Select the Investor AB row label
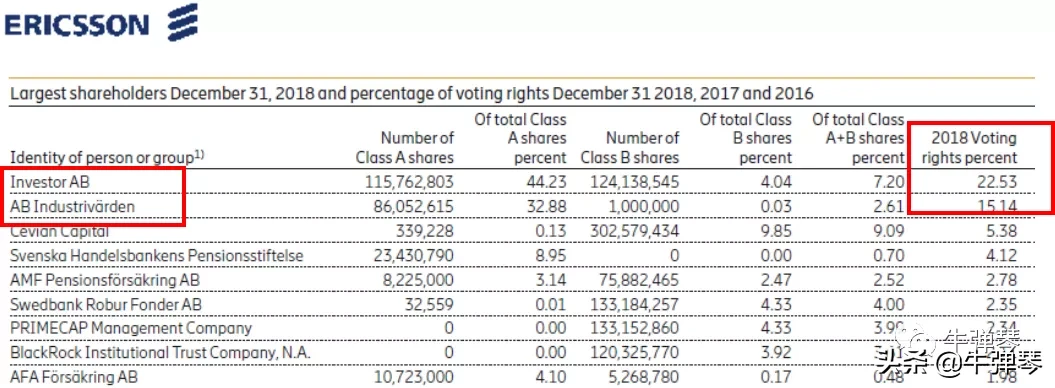Image resolution: width=1055 pixels, height=388 pixels. tap(48, 182)
